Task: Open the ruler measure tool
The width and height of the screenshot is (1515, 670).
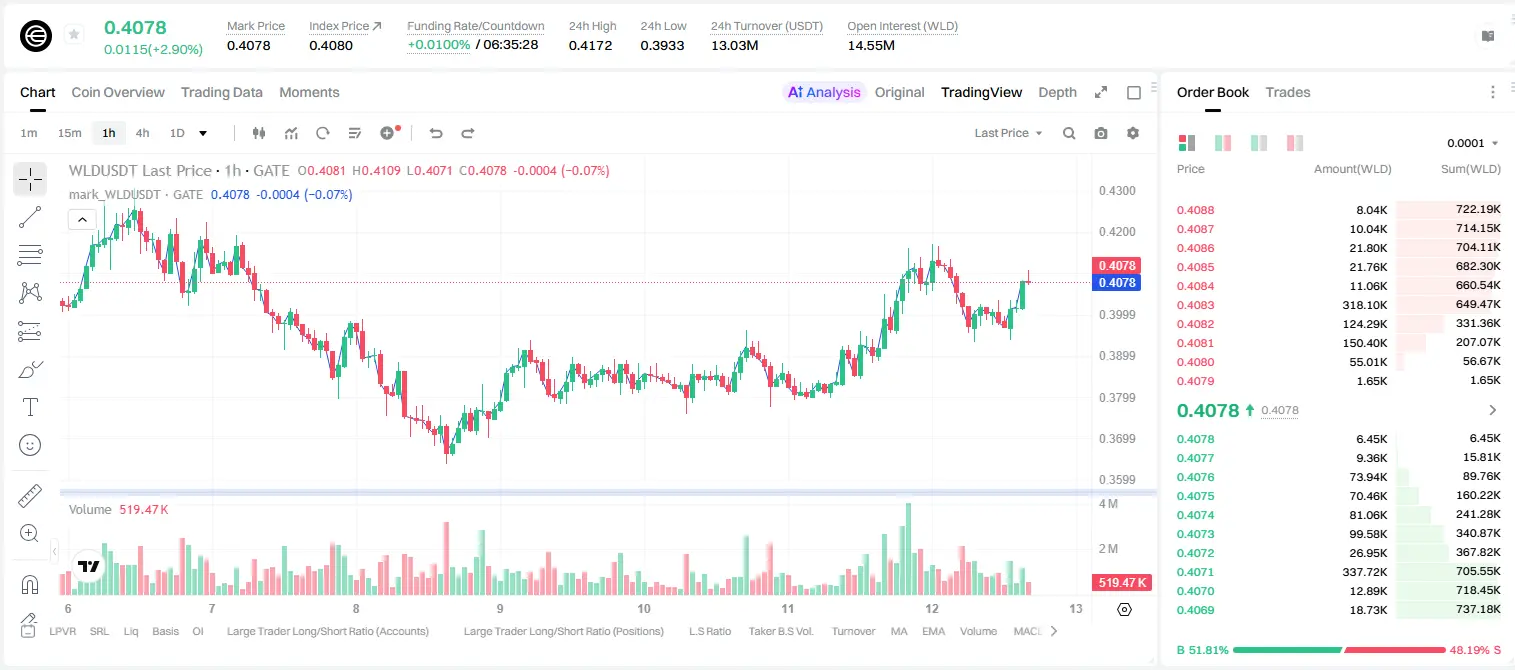Action: click(x=30, y=496)
